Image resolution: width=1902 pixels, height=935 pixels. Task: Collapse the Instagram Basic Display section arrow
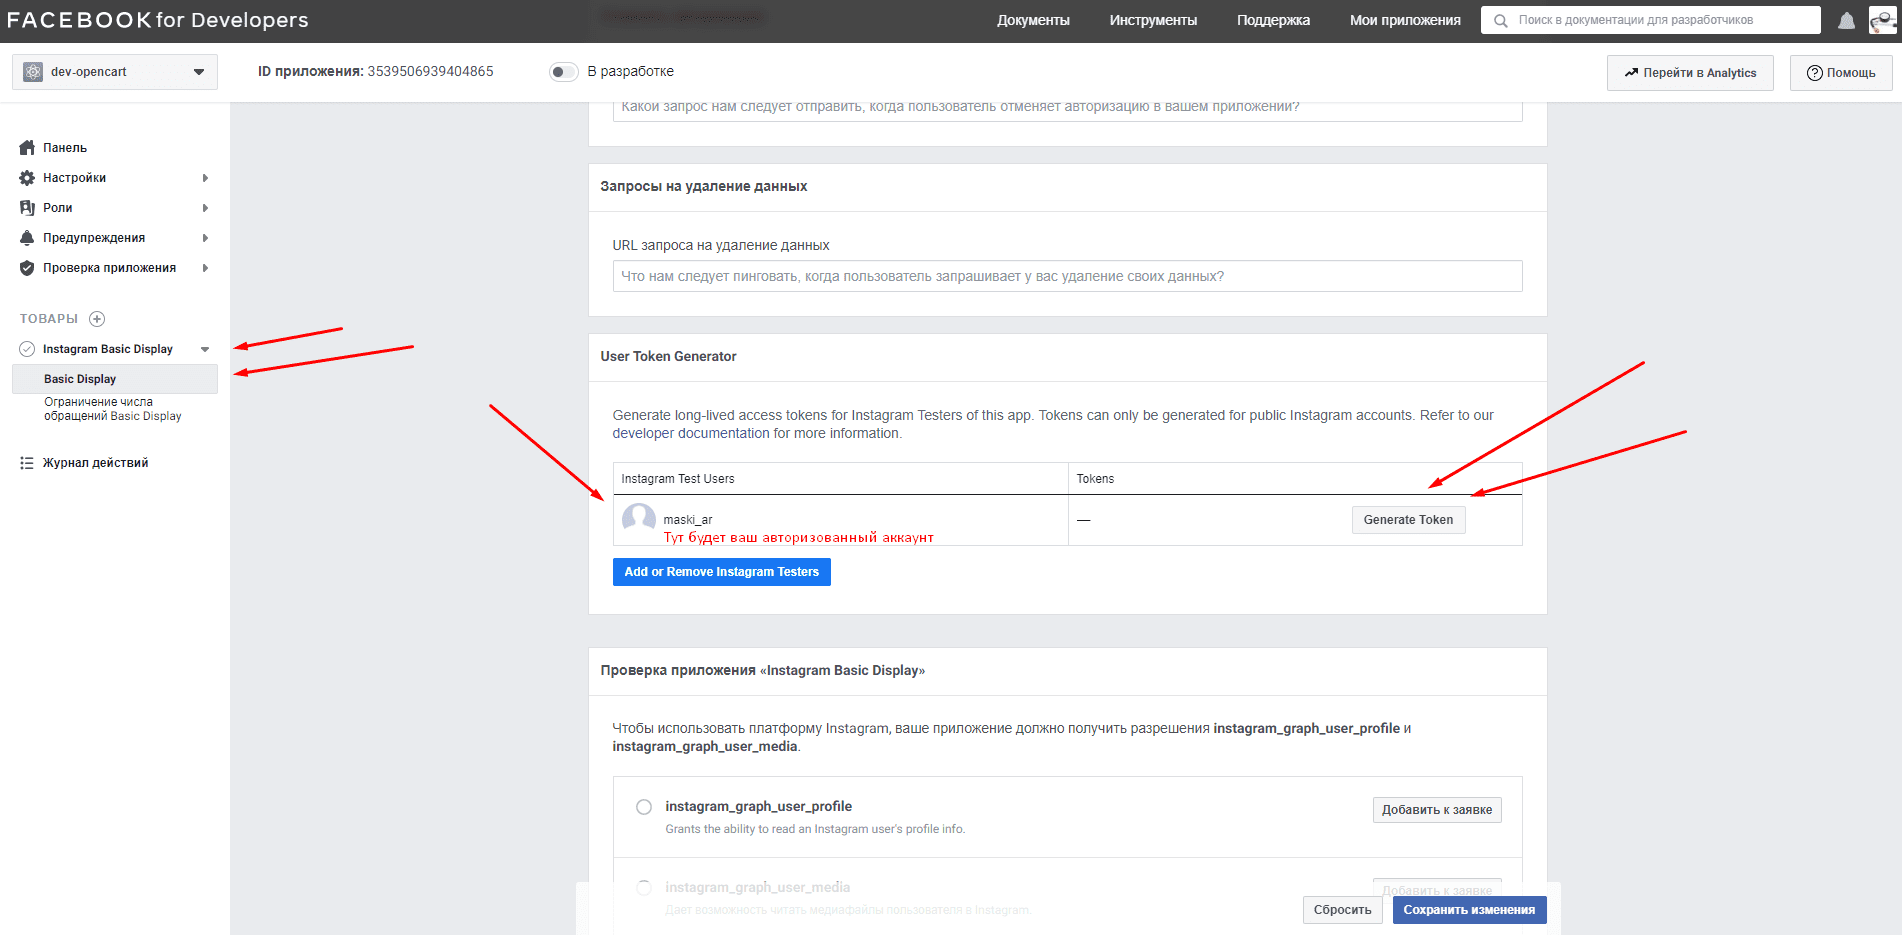tap(205, 349)
